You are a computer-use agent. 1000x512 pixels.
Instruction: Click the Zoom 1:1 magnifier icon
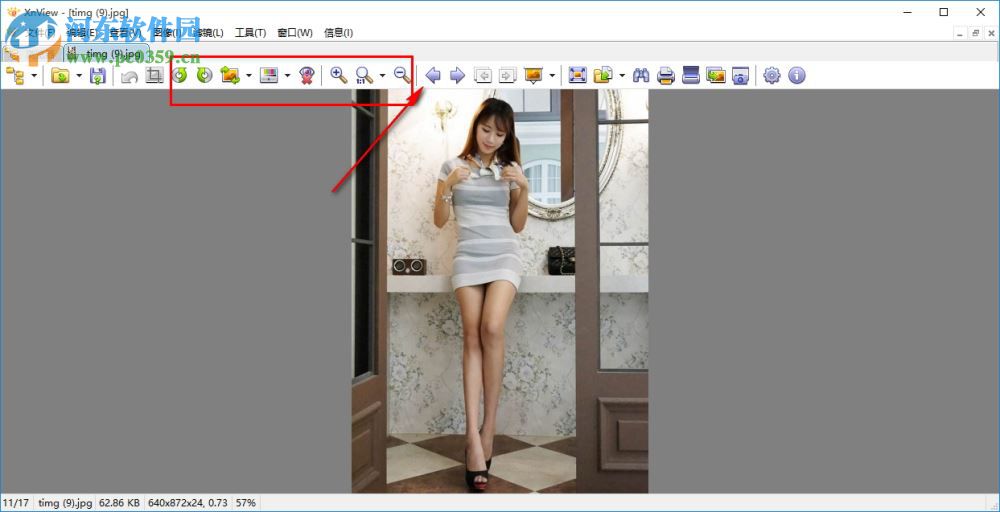pyautogui.click(x=364, y=76)
